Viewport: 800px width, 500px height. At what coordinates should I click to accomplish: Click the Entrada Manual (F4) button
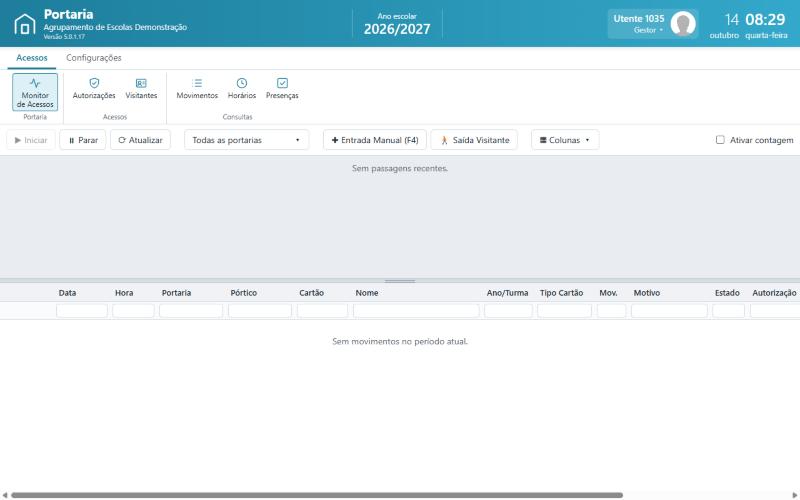pos(375,140)
